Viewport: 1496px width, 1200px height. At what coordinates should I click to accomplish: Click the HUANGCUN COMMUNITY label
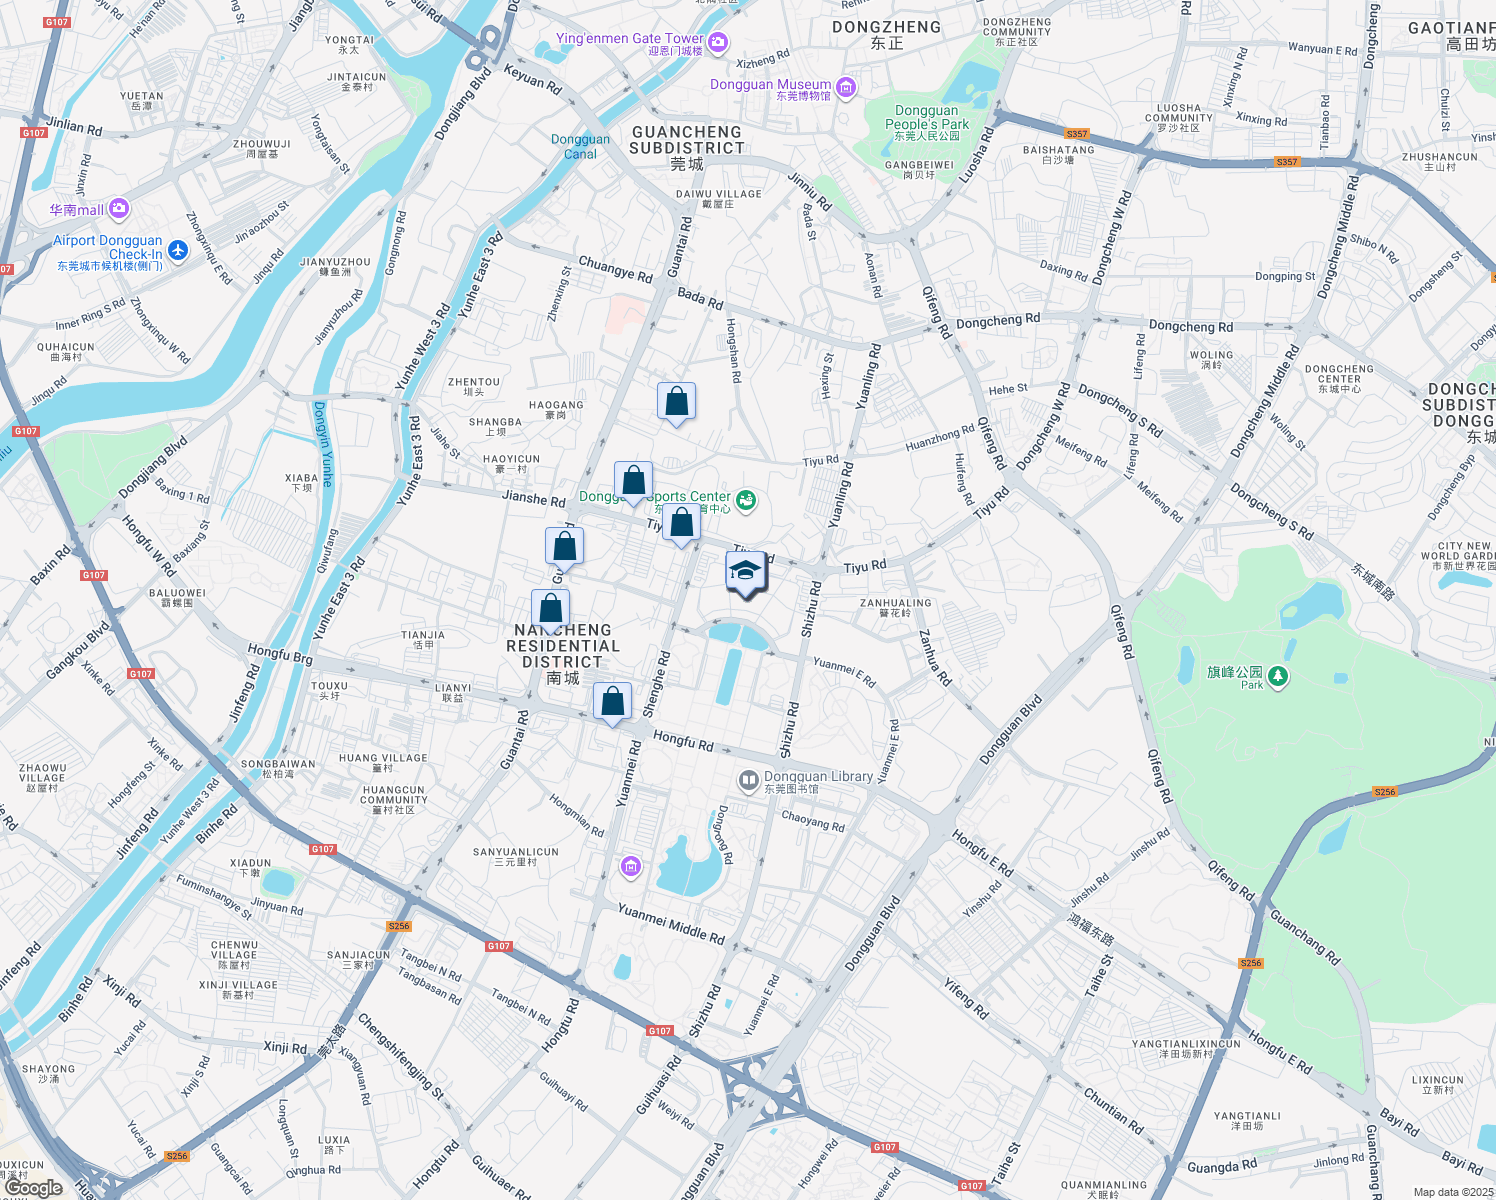394,800
